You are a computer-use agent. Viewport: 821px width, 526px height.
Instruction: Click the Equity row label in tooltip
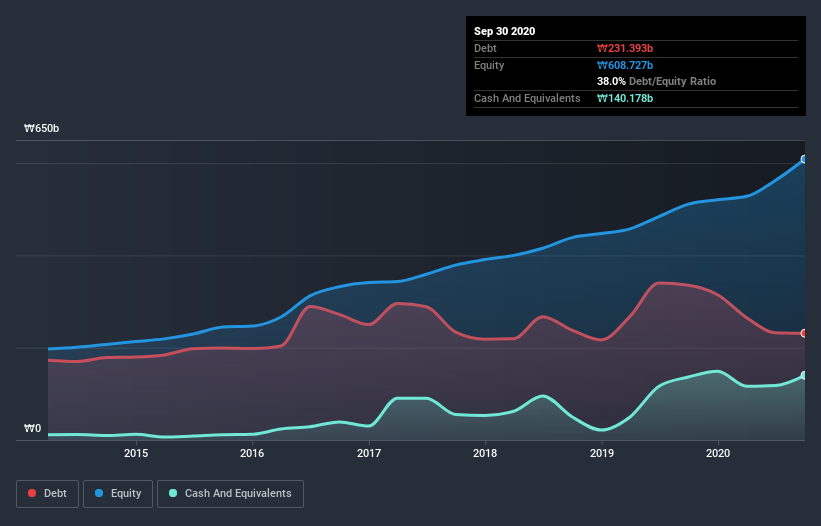pyautogui.click(x=489, y=65)
